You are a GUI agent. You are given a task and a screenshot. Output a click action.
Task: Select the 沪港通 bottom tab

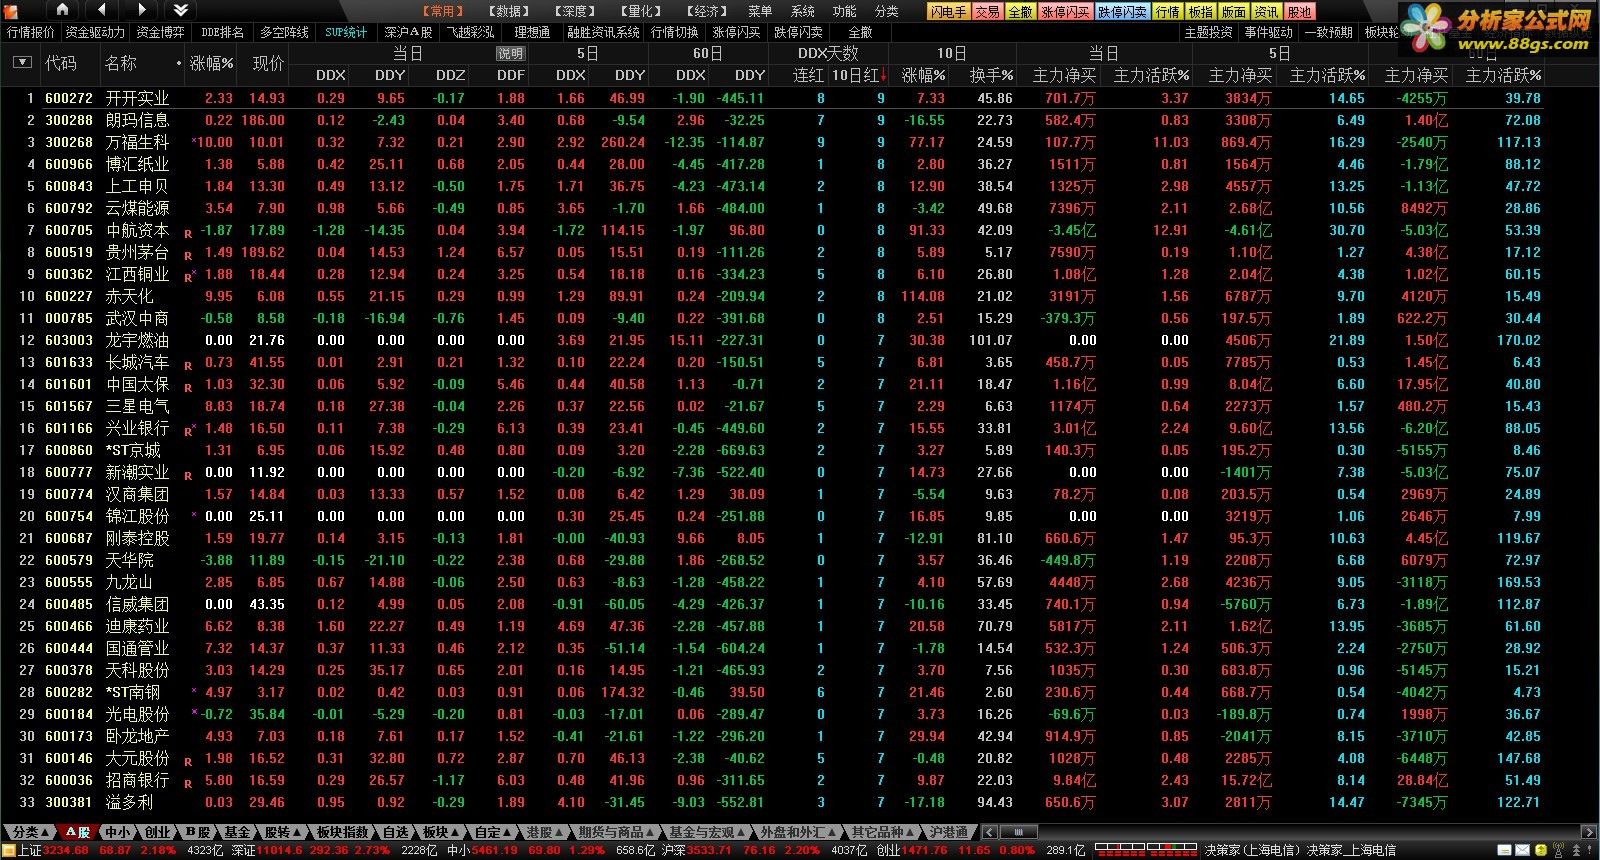pos(948,832)
